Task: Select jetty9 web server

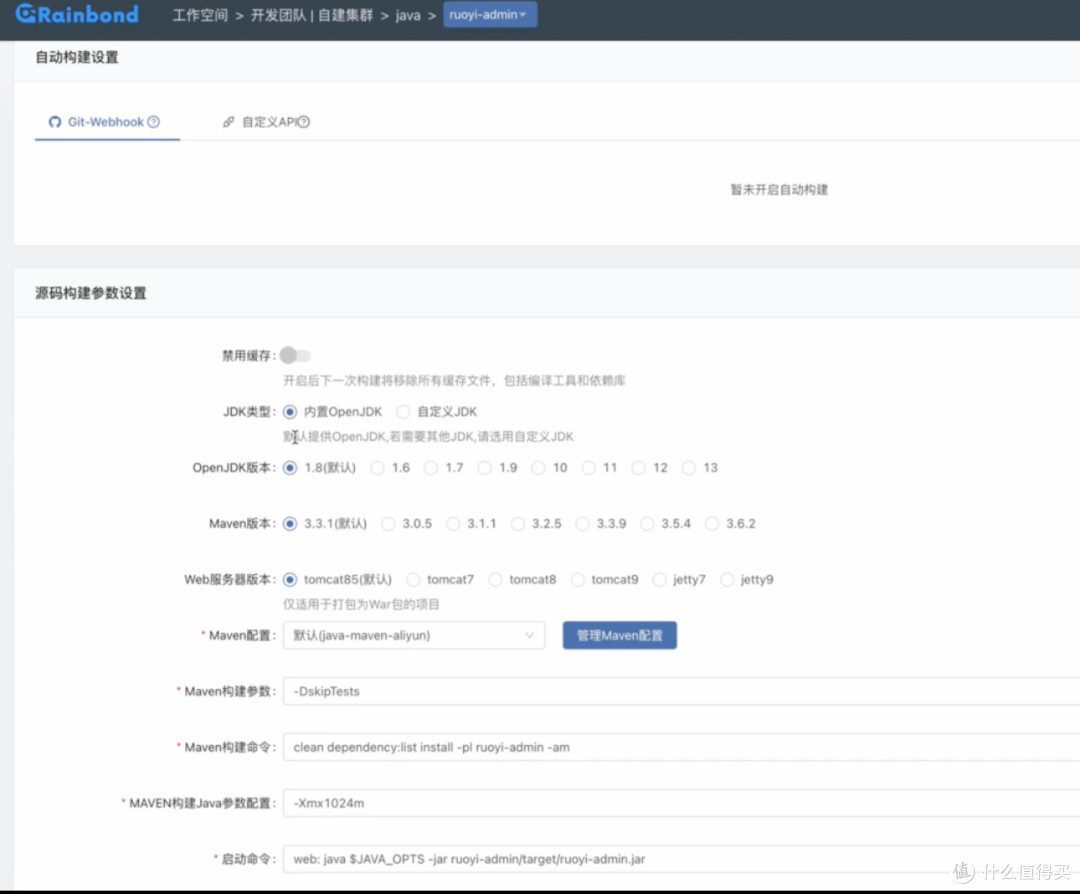Action: point(727,579)
